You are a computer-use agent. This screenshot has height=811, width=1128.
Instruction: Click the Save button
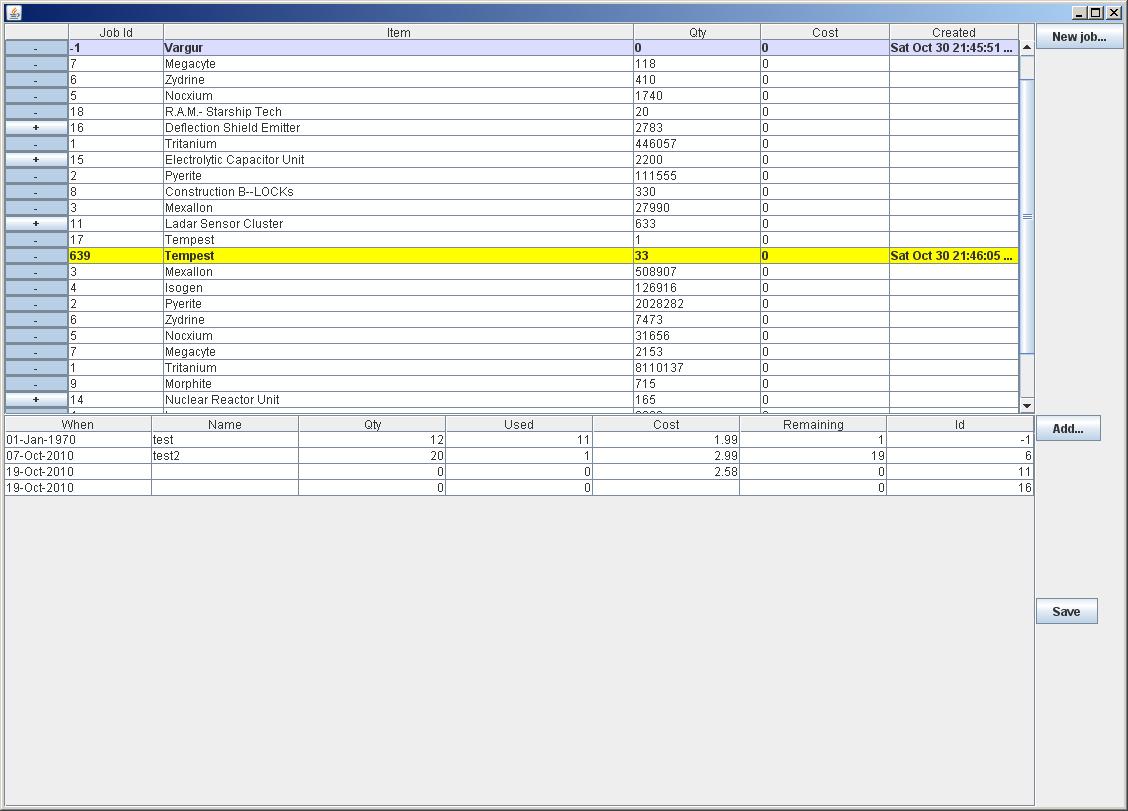[x=1066, y=611]
